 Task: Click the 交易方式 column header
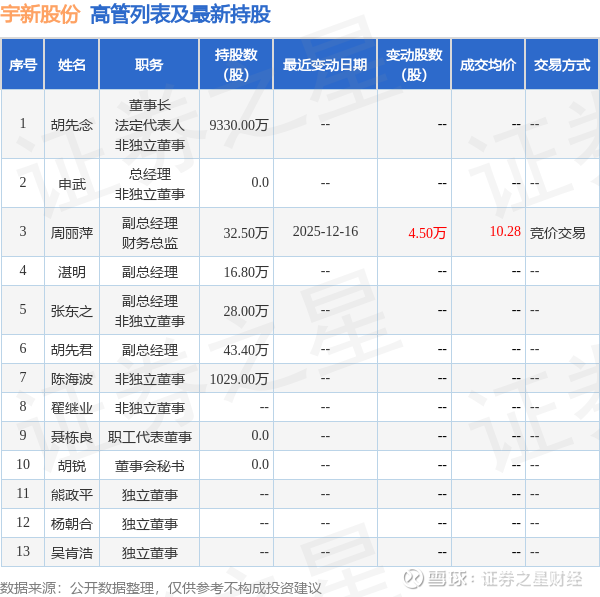click(x=562, y=64)
